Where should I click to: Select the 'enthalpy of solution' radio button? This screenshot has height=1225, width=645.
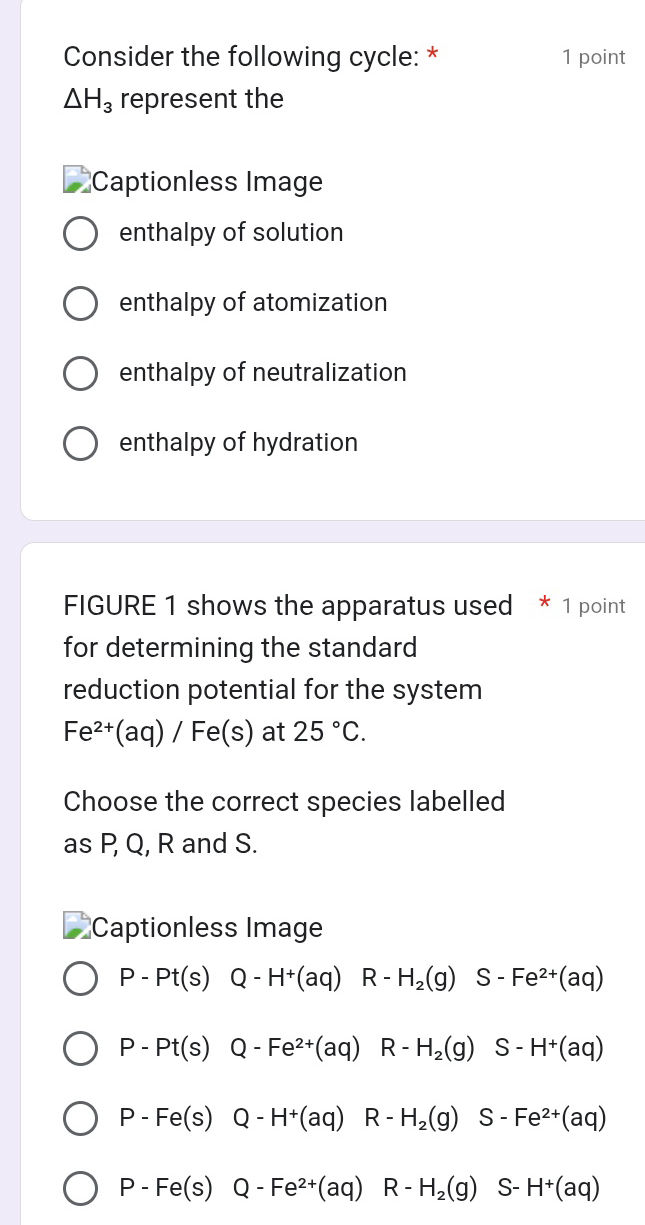click(80, 233)
